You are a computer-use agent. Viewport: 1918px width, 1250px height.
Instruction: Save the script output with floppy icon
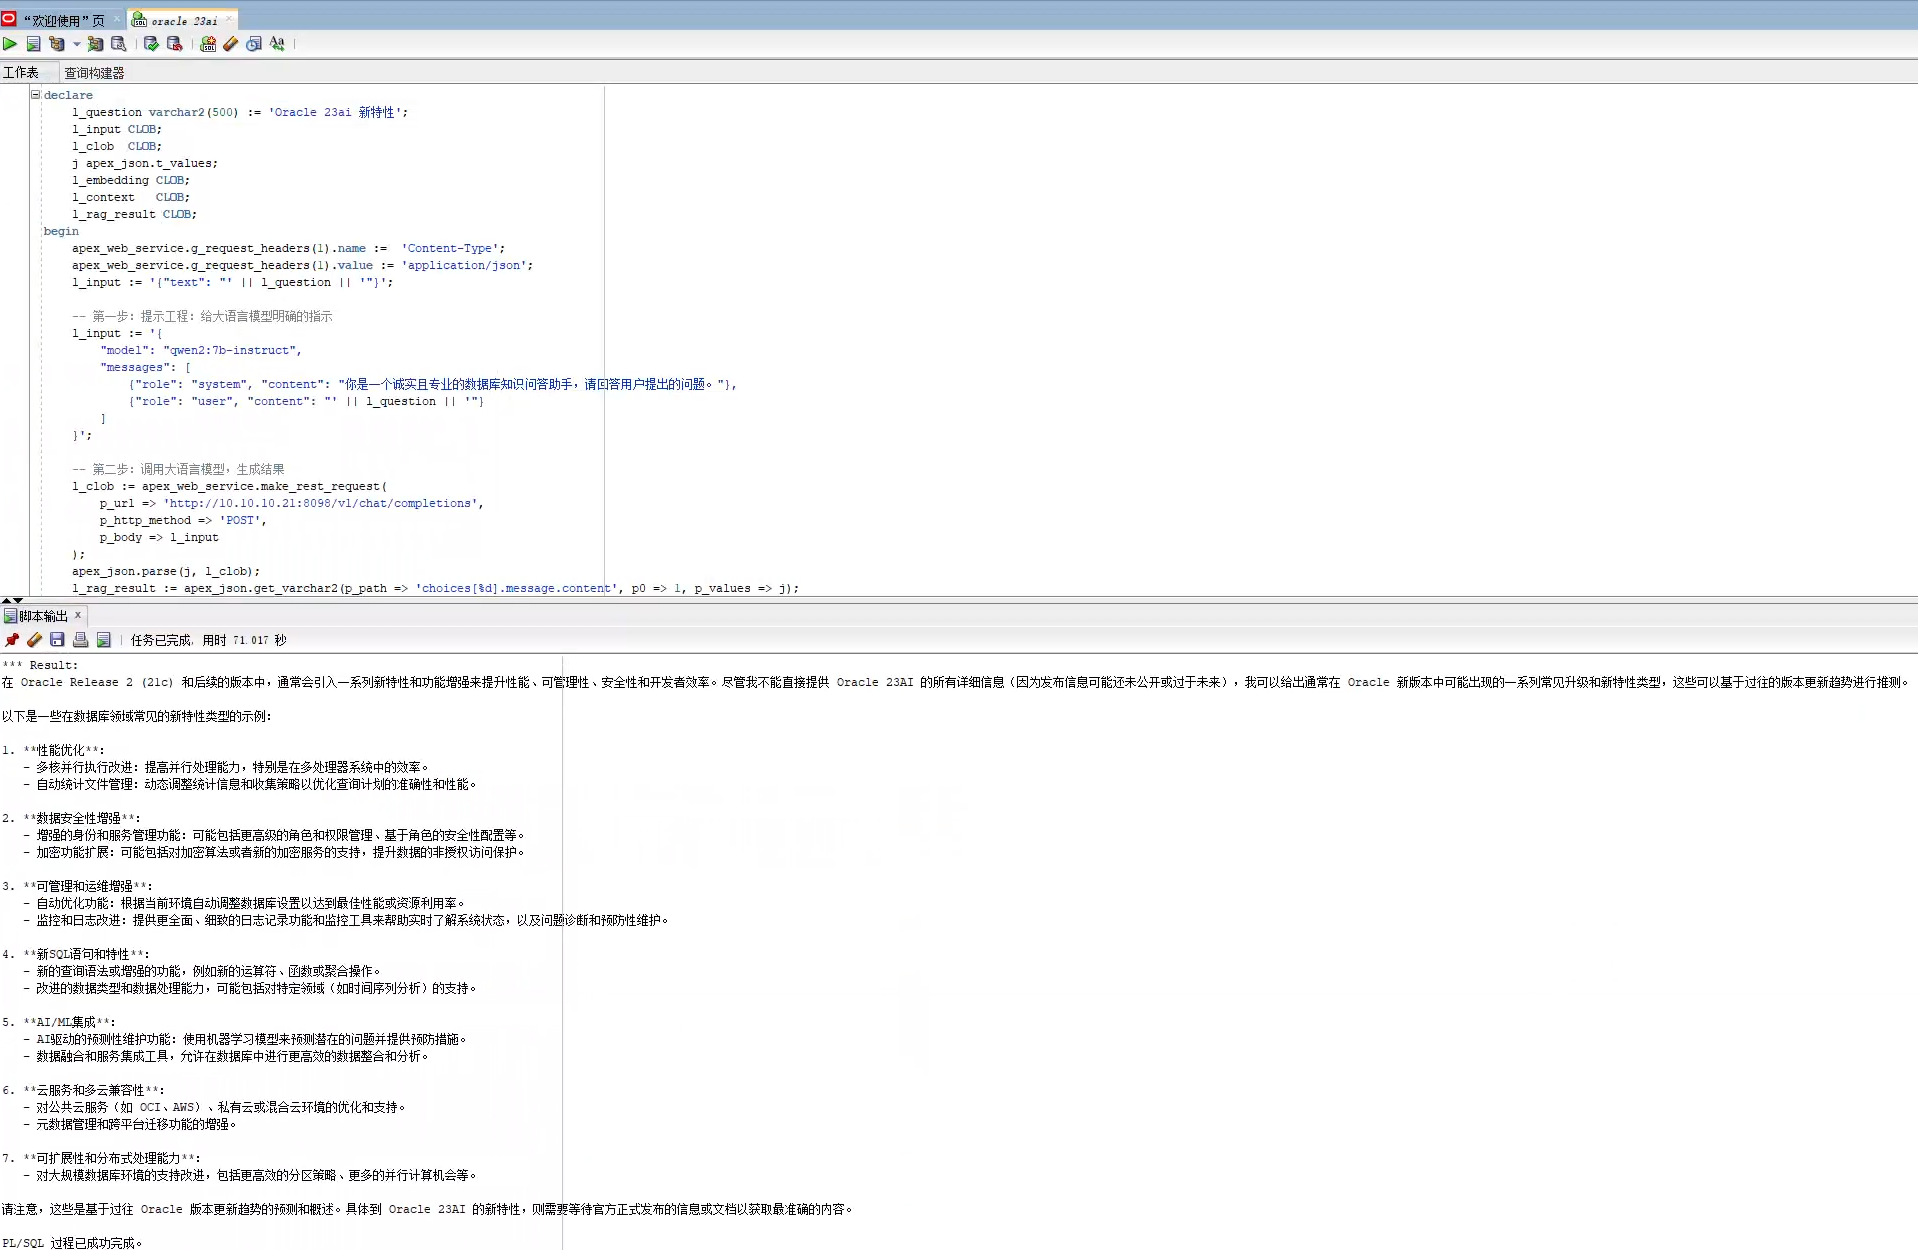[x=57, y=640]
